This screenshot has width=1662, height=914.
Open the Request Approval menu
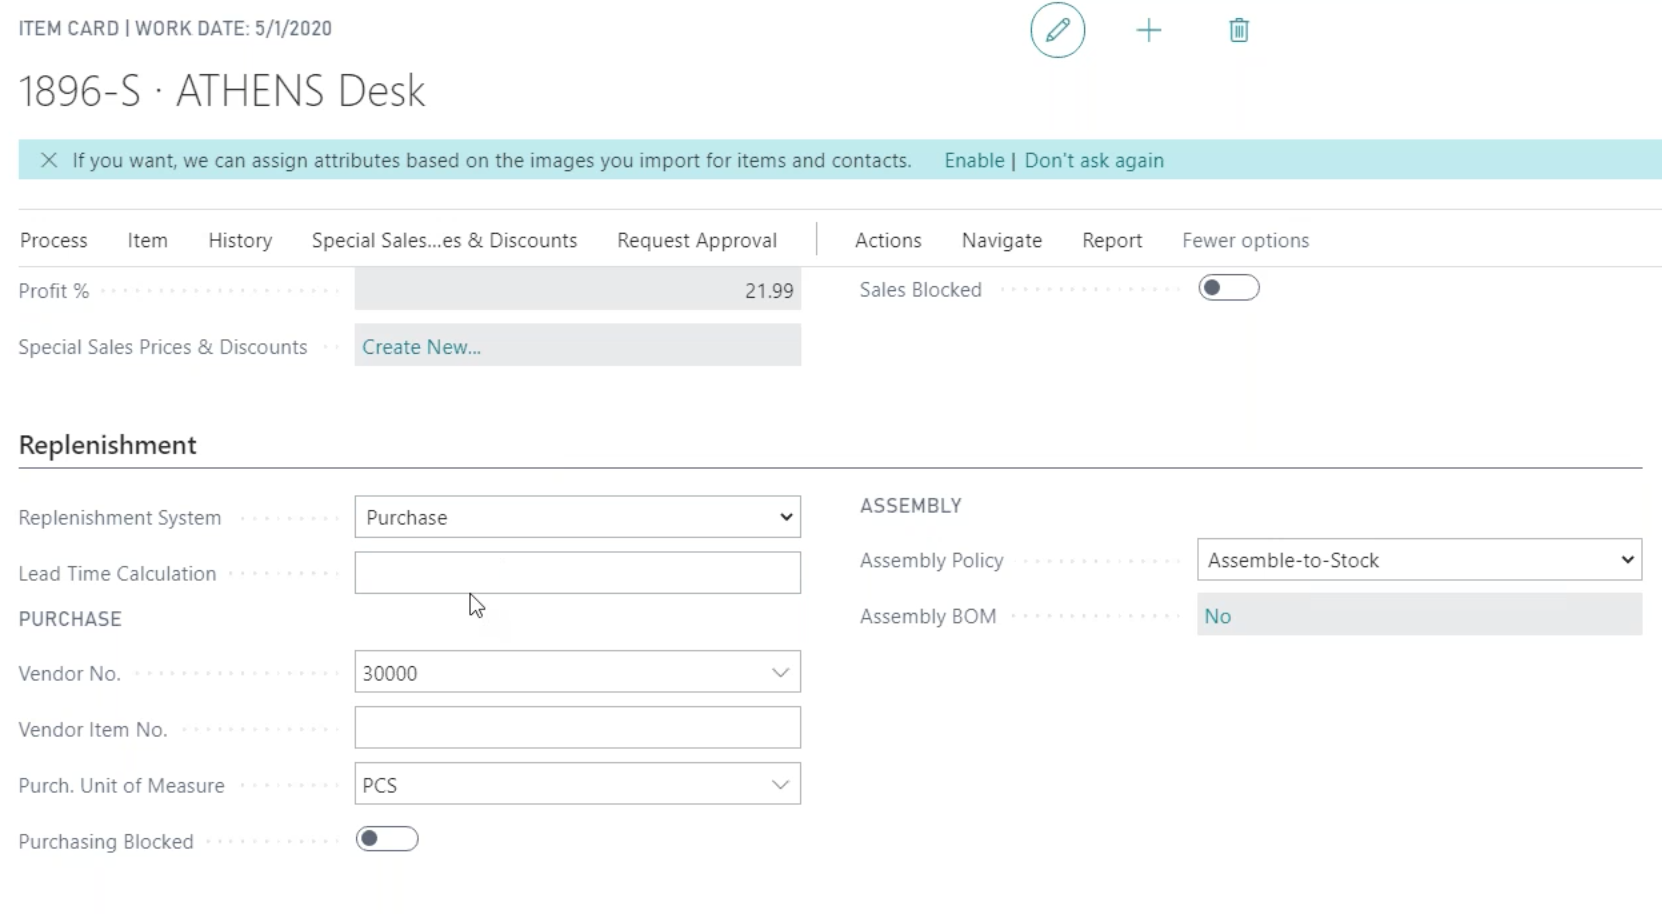[697, 240]
